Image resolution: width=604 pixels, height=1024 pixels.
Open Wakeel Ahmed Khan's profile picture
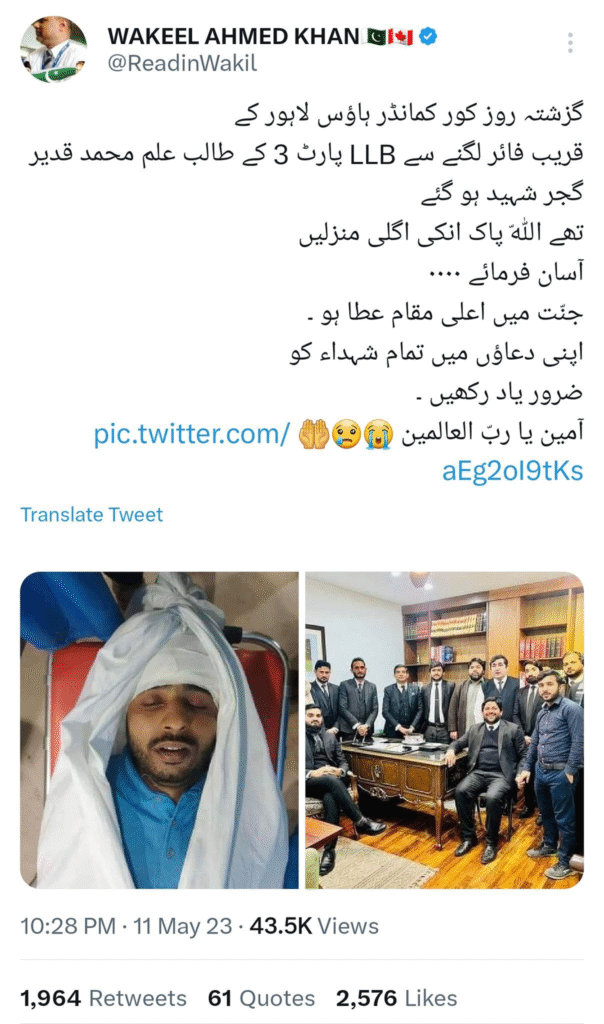tap(53, 50)
